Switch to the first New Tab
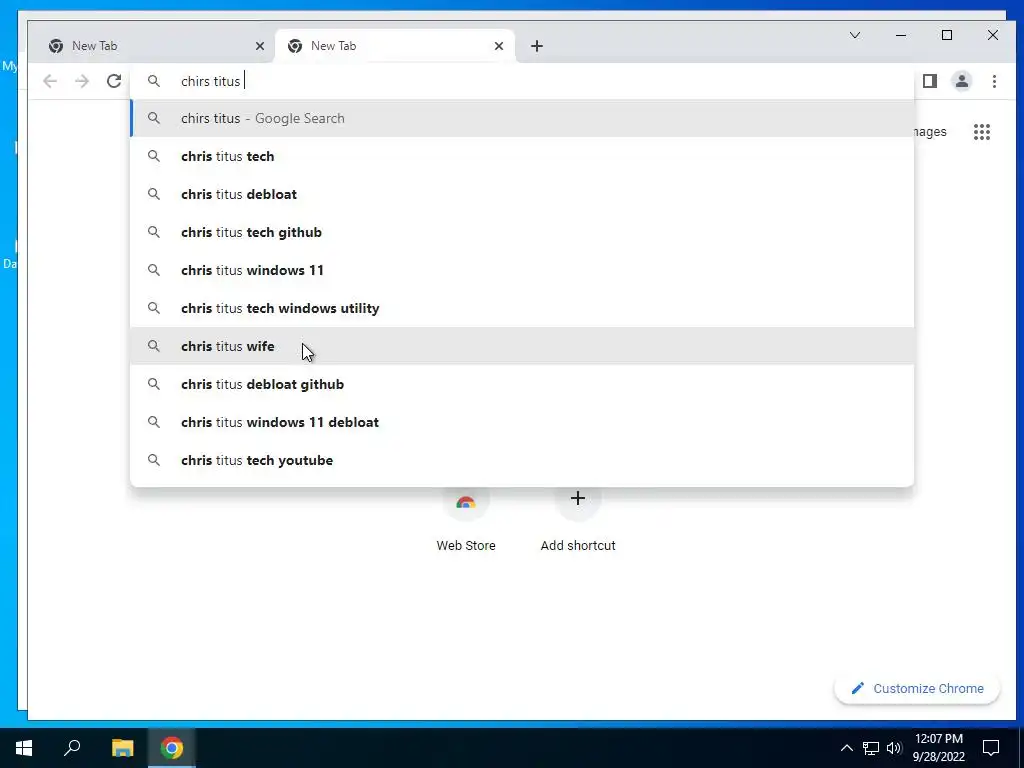 point(155,46)
